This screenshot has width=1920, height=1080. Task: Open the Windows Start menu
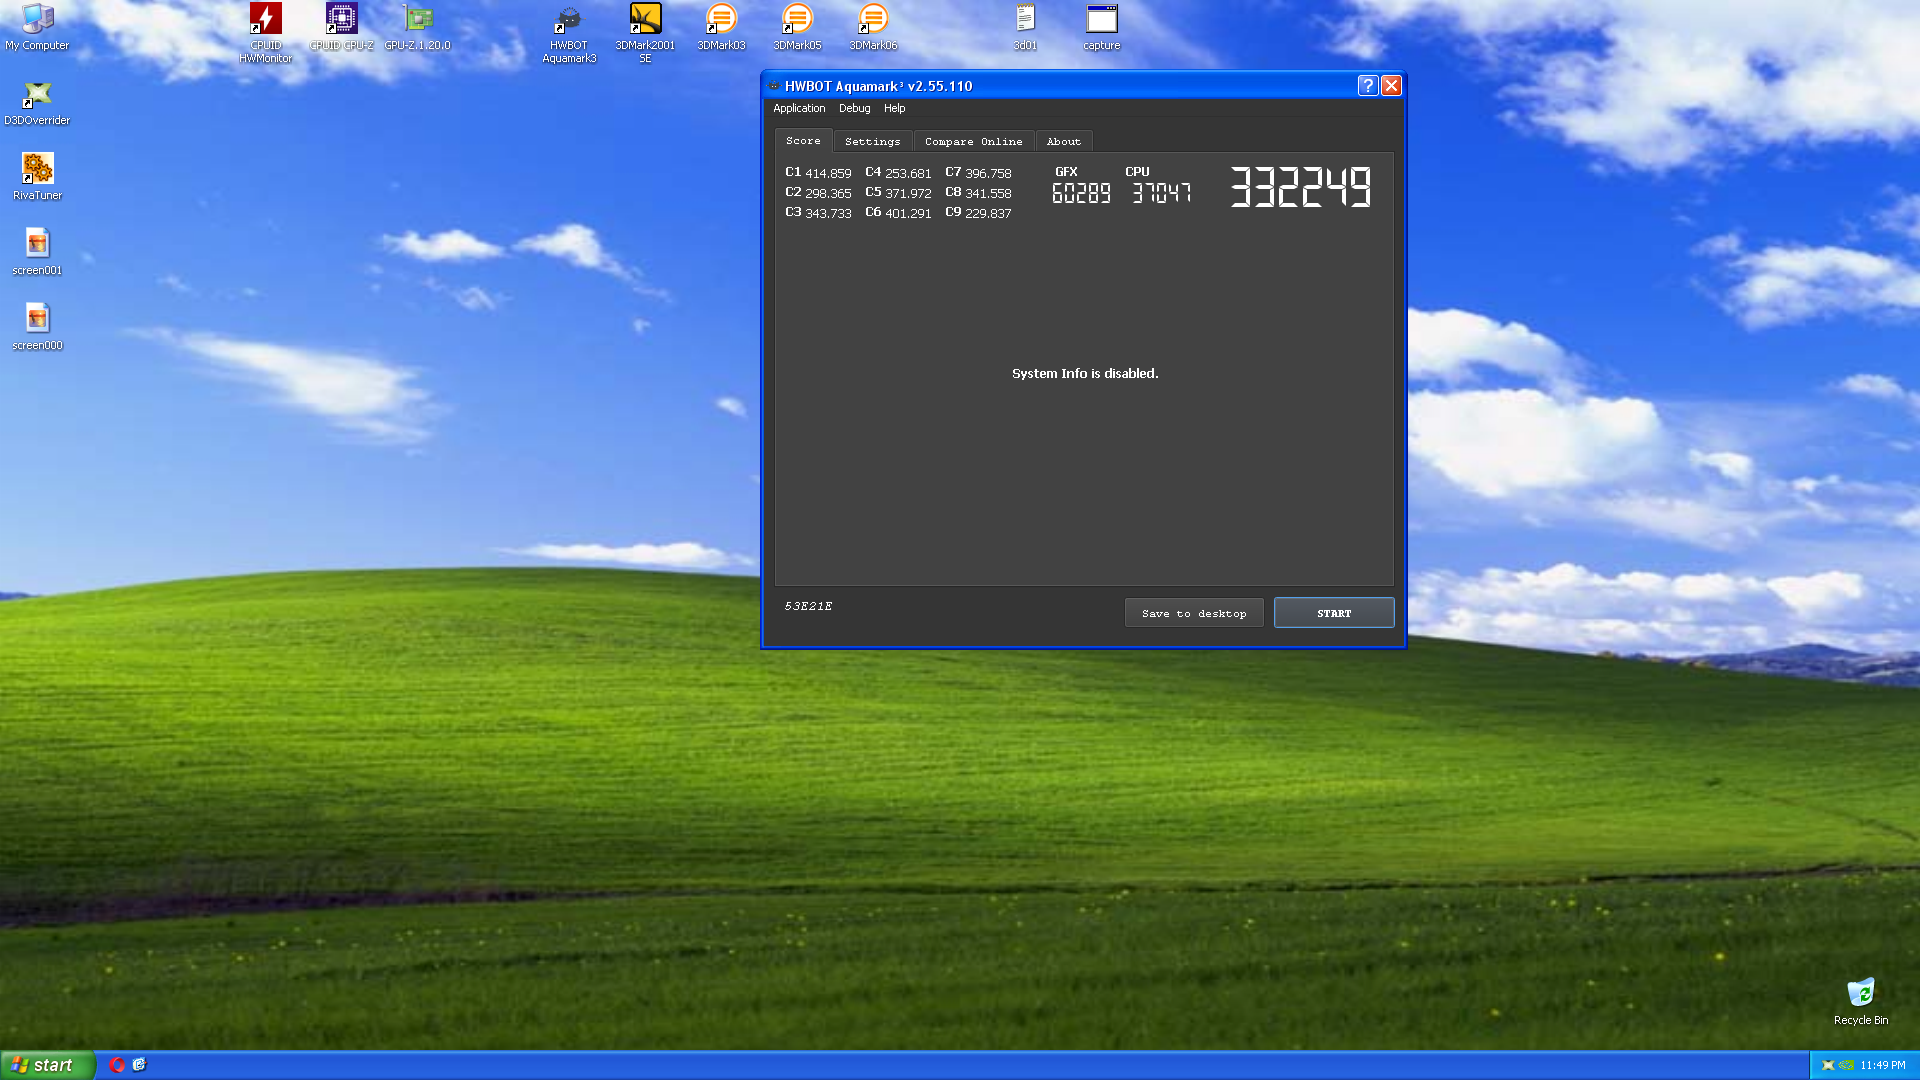coord(48,1065)
